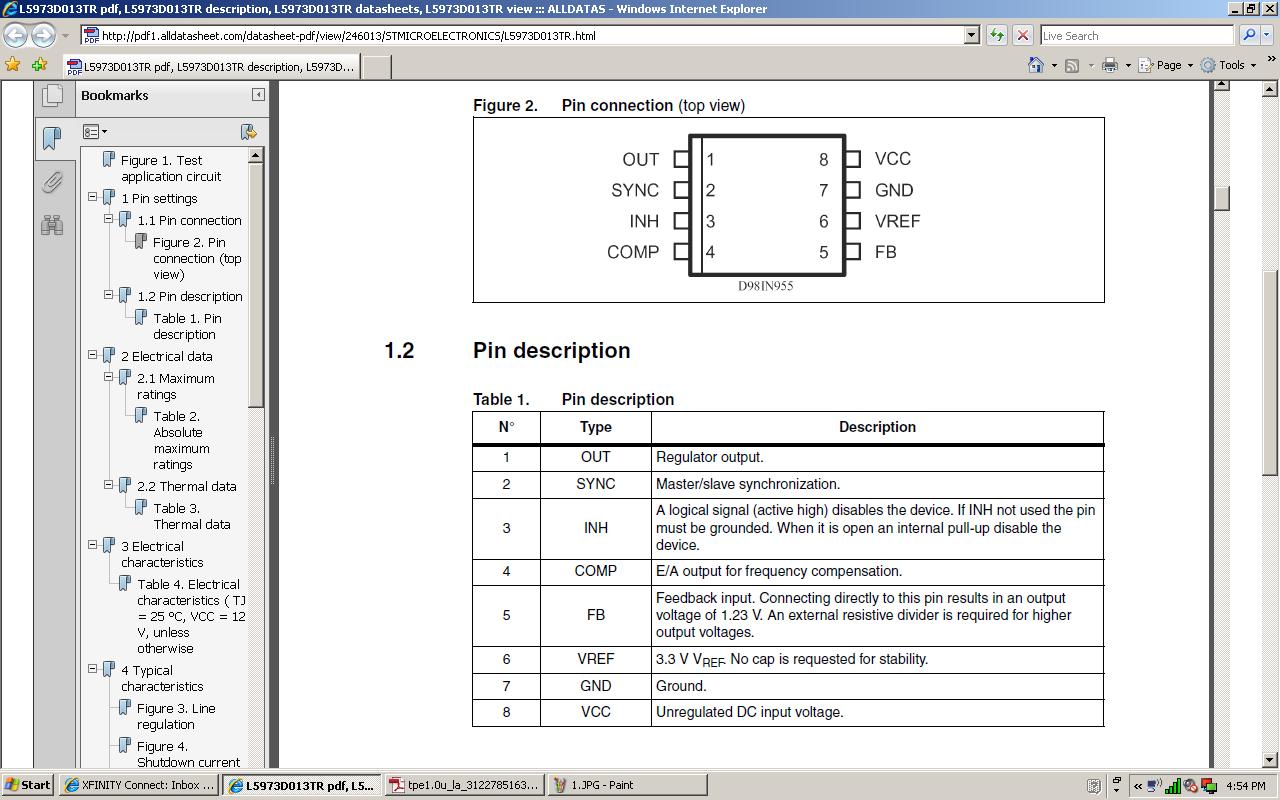The width and height of the screenshot is (1280, 800).
Task: Open the address bar URL history dropdown
Action: click(x=970, y=35)
